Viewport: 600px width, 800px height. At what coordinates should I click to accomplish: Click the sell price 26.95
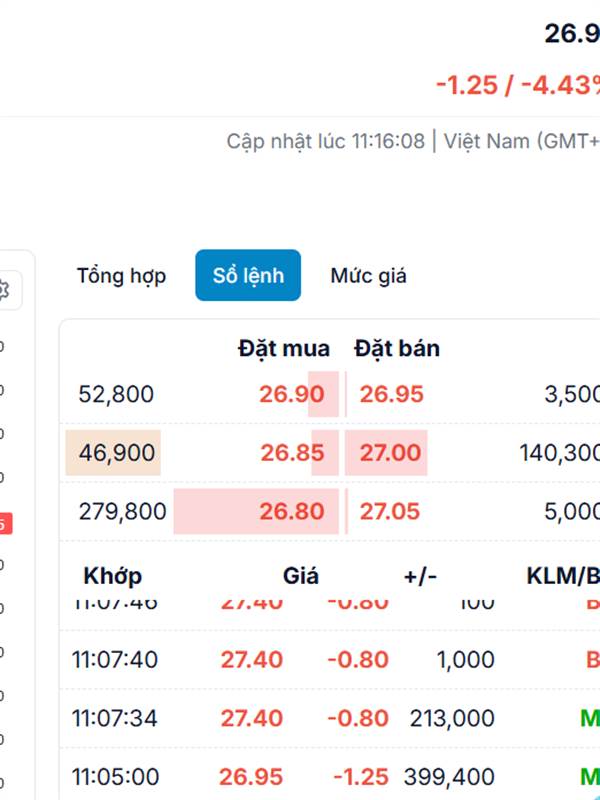tap(391, 394)
